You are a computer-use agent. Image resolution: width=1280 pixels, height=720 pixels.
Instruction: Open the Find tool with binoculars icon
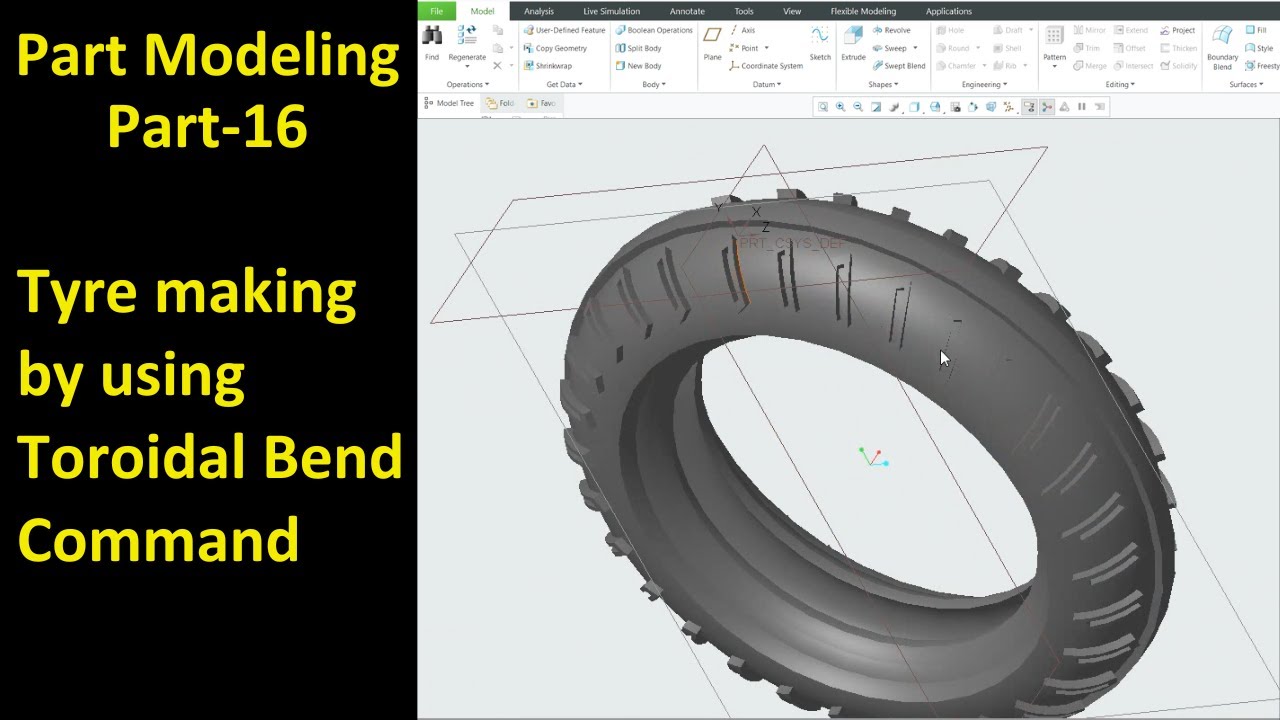click(432, 44)
